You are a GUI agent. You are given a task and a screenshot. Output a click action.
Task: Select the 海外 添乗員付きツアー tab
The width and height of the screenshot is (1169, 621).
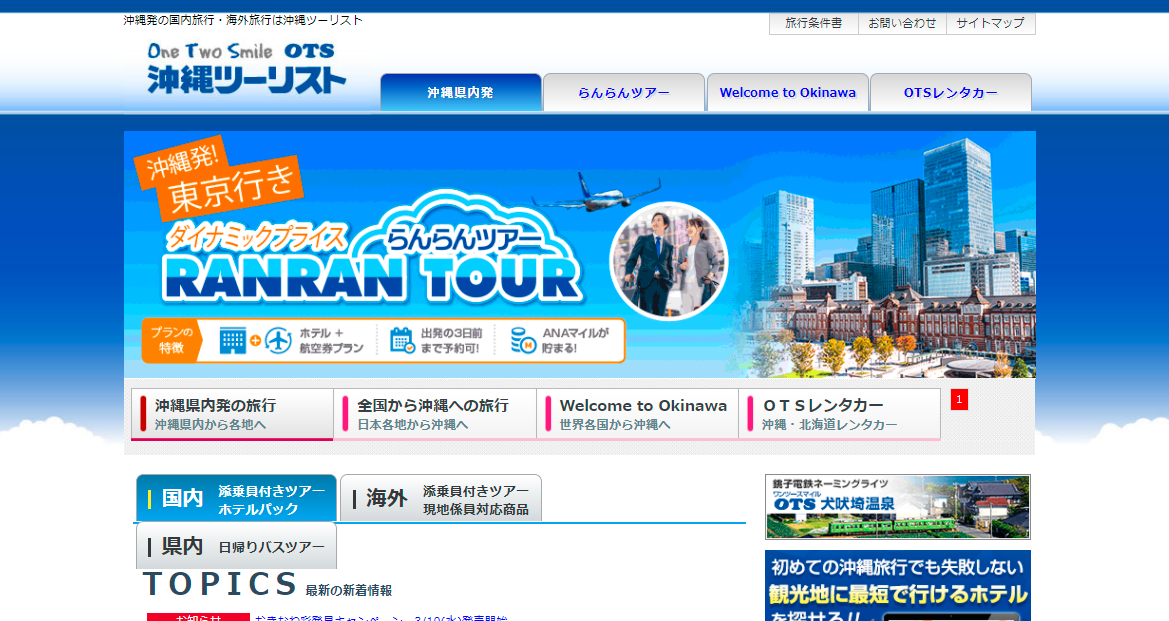(x=441, y=499)
